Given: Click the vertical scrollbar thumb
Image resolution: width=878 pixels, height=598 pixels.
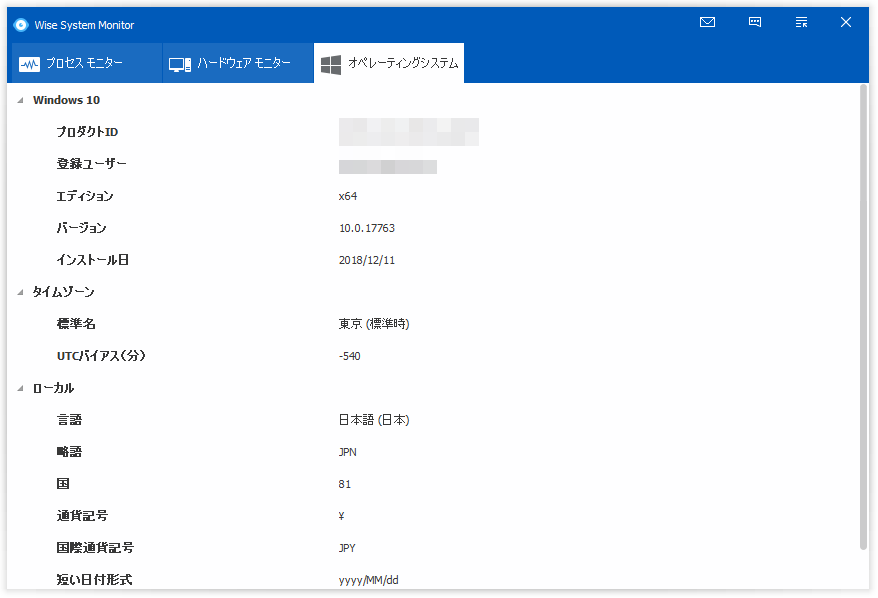Looking at the screenshot, I should click(863, 316).
